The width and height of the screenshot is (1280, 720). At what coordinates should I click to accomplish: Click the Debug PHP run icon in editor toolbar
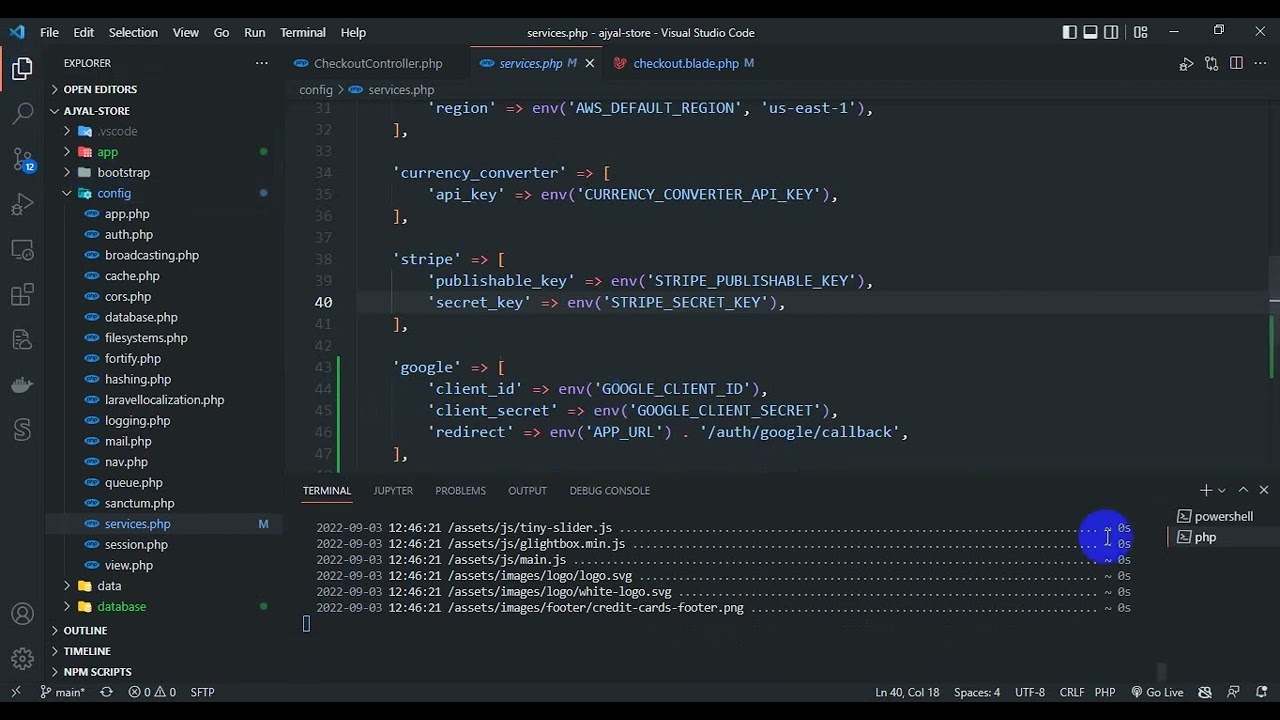click(x=1186, y=63)
